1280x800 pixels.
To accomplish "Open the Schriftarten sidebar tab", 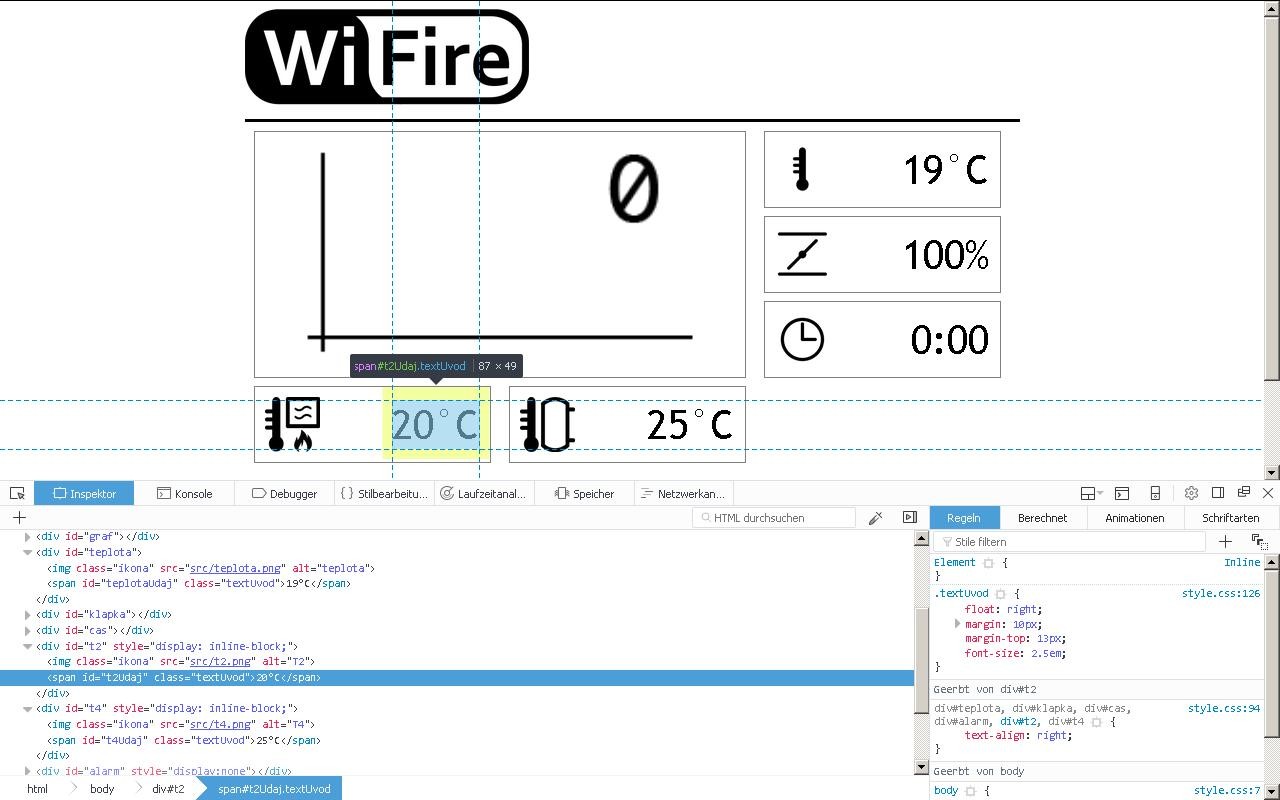I will point(1230,517).
